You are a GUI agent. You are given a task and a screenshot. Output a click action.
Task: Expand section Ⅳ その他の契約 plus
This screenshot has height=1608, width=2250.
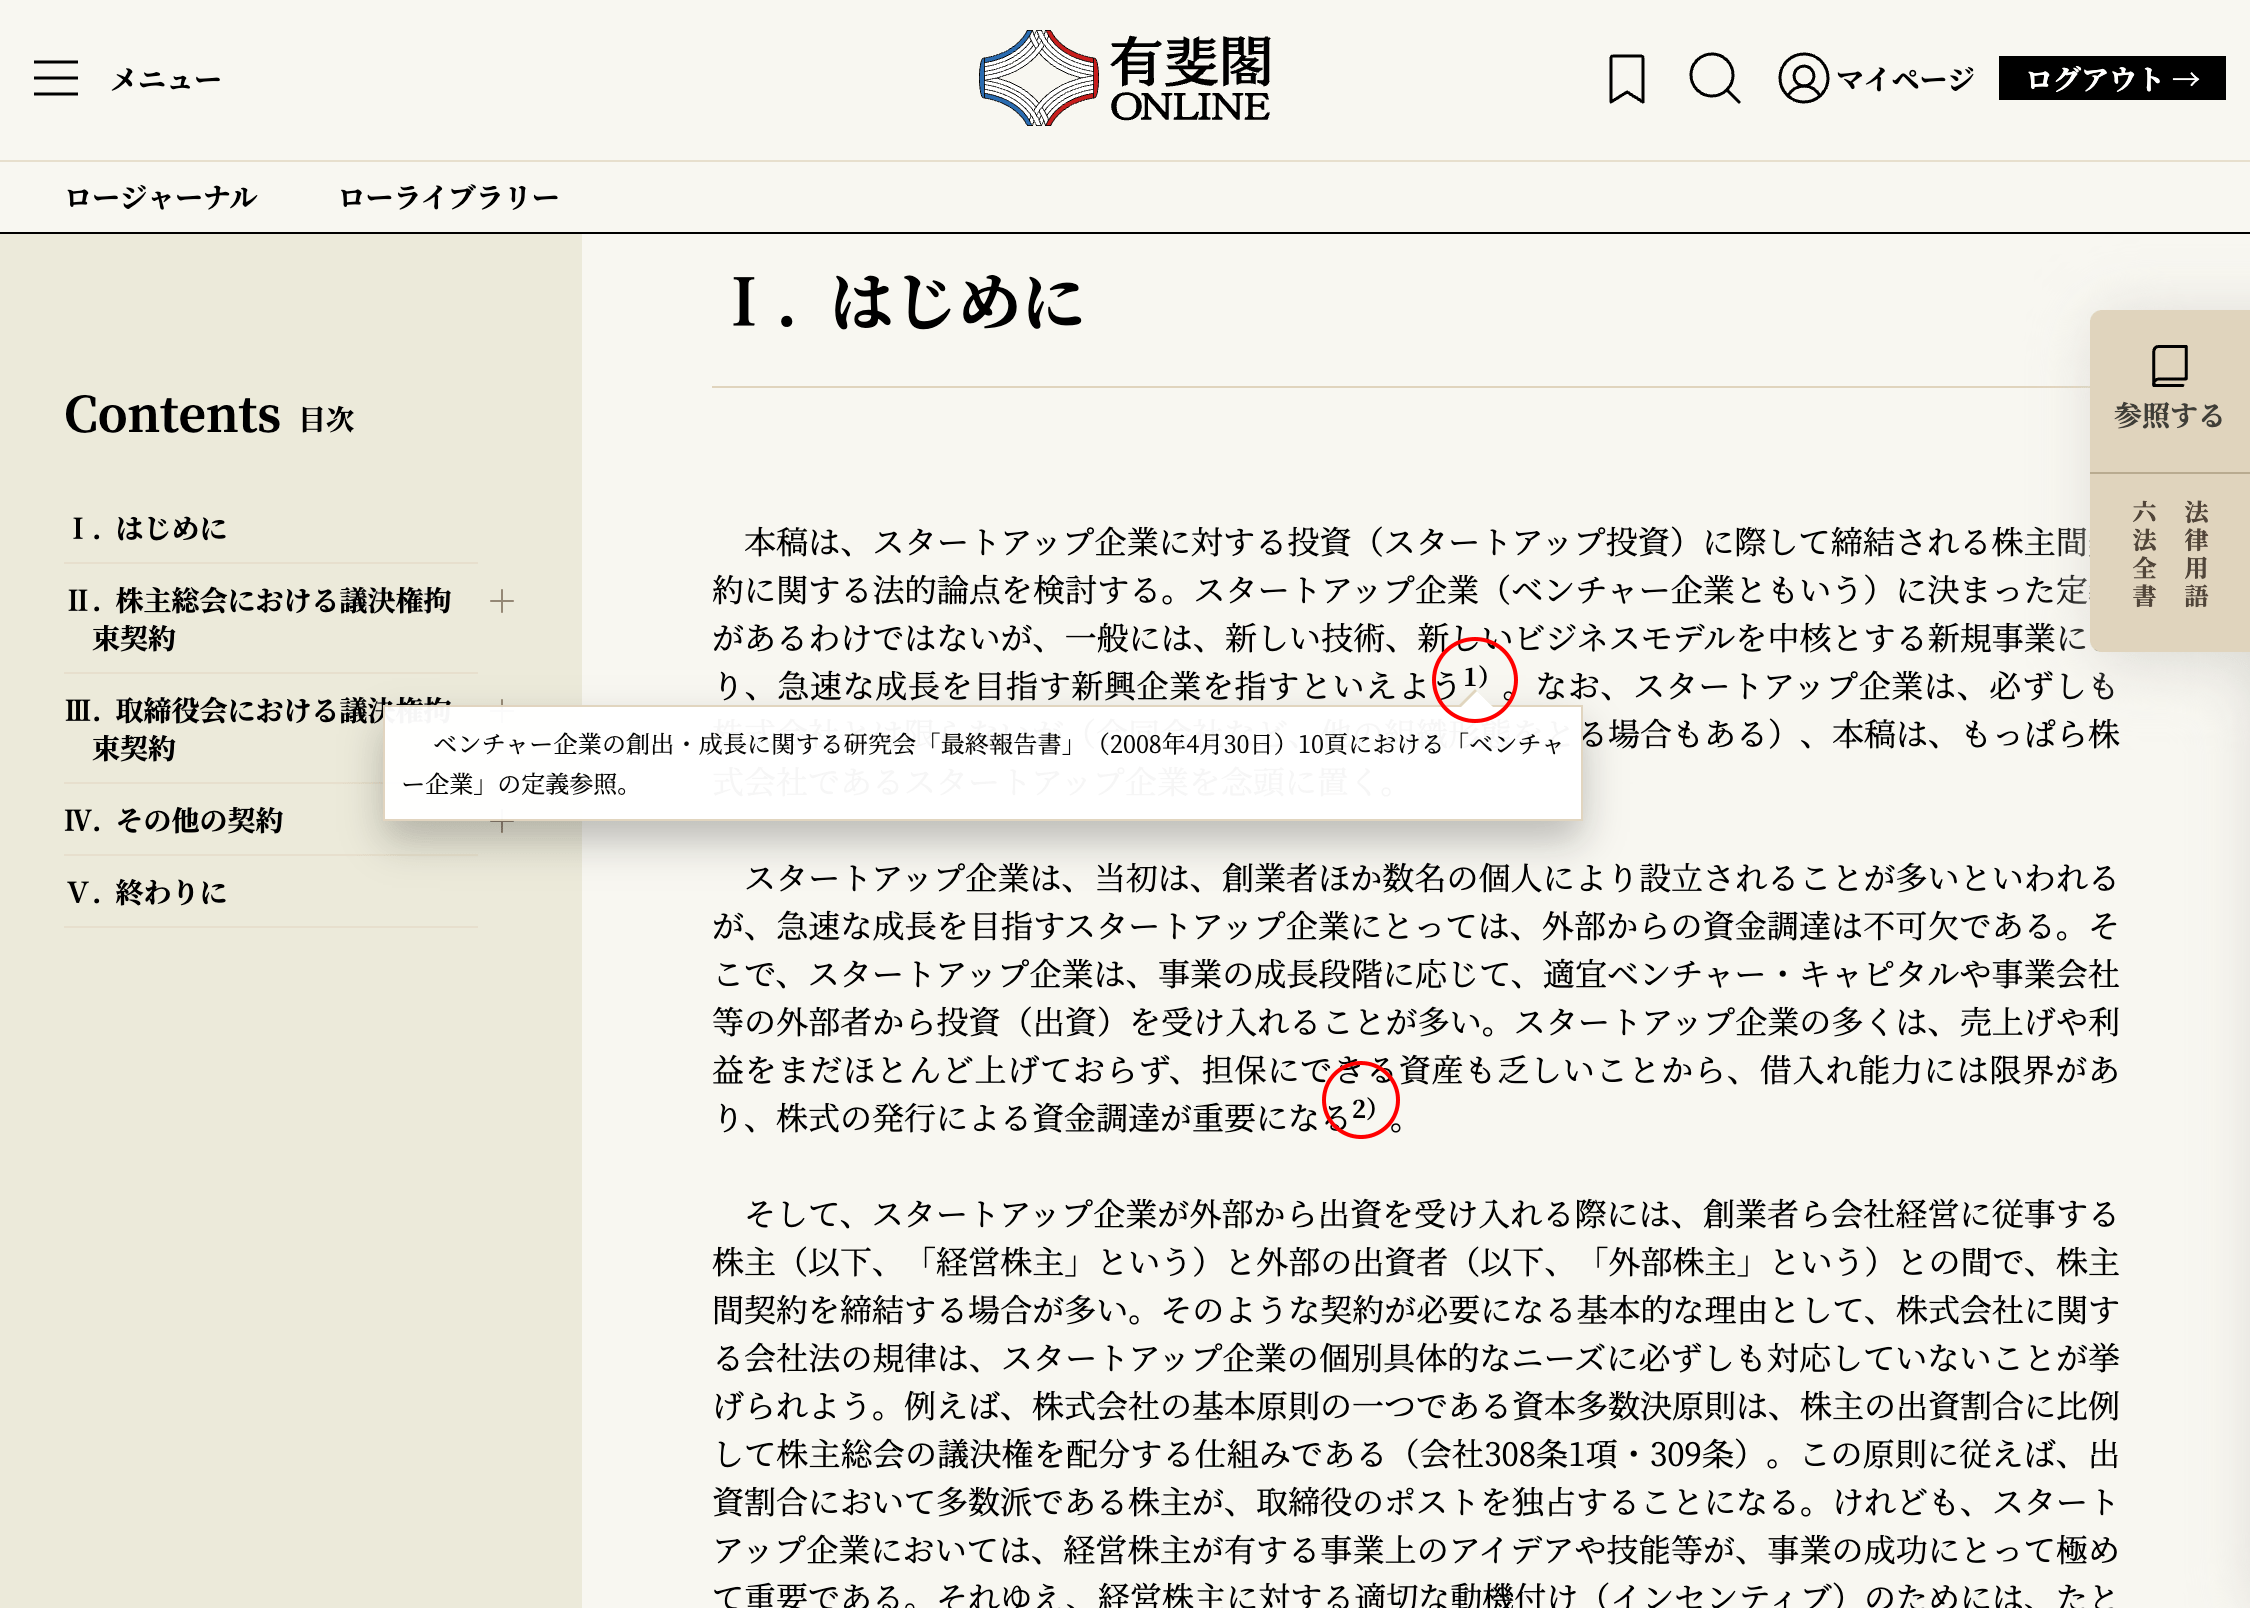[x=502, y=825]
